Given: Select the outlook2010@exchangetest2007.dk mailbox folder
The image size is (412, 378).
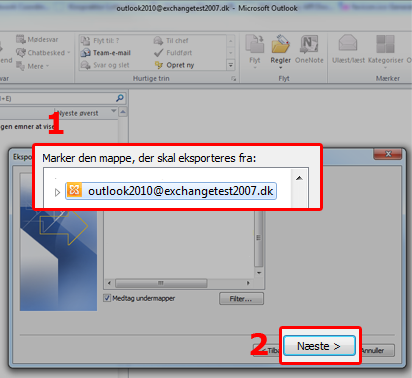Looking at the screenshot, I should tap(171, 191).
